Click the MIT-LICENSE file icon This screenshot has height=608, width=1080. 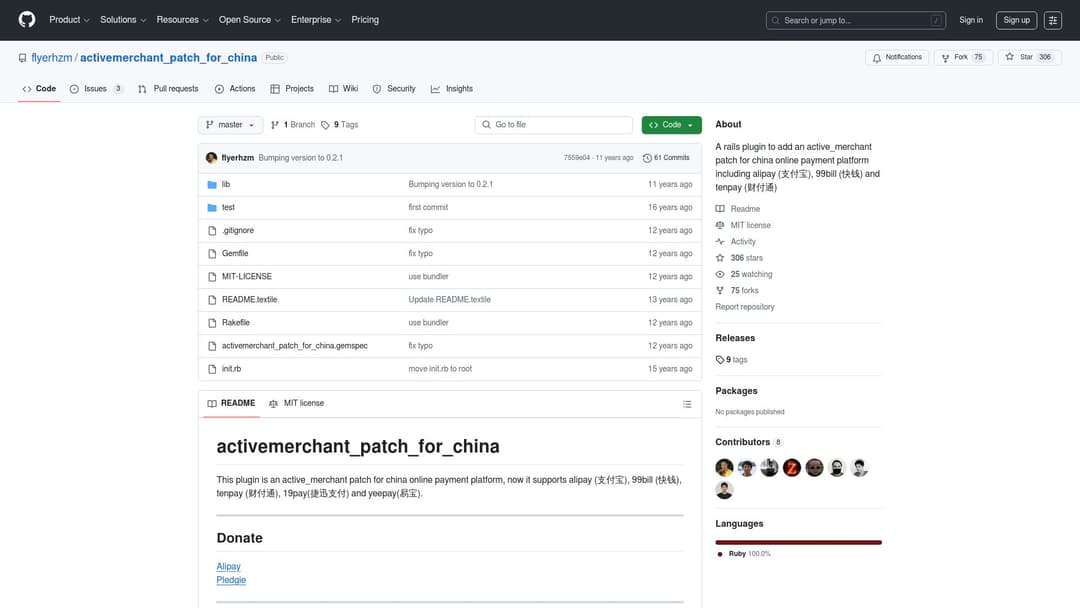coord(212,277)
